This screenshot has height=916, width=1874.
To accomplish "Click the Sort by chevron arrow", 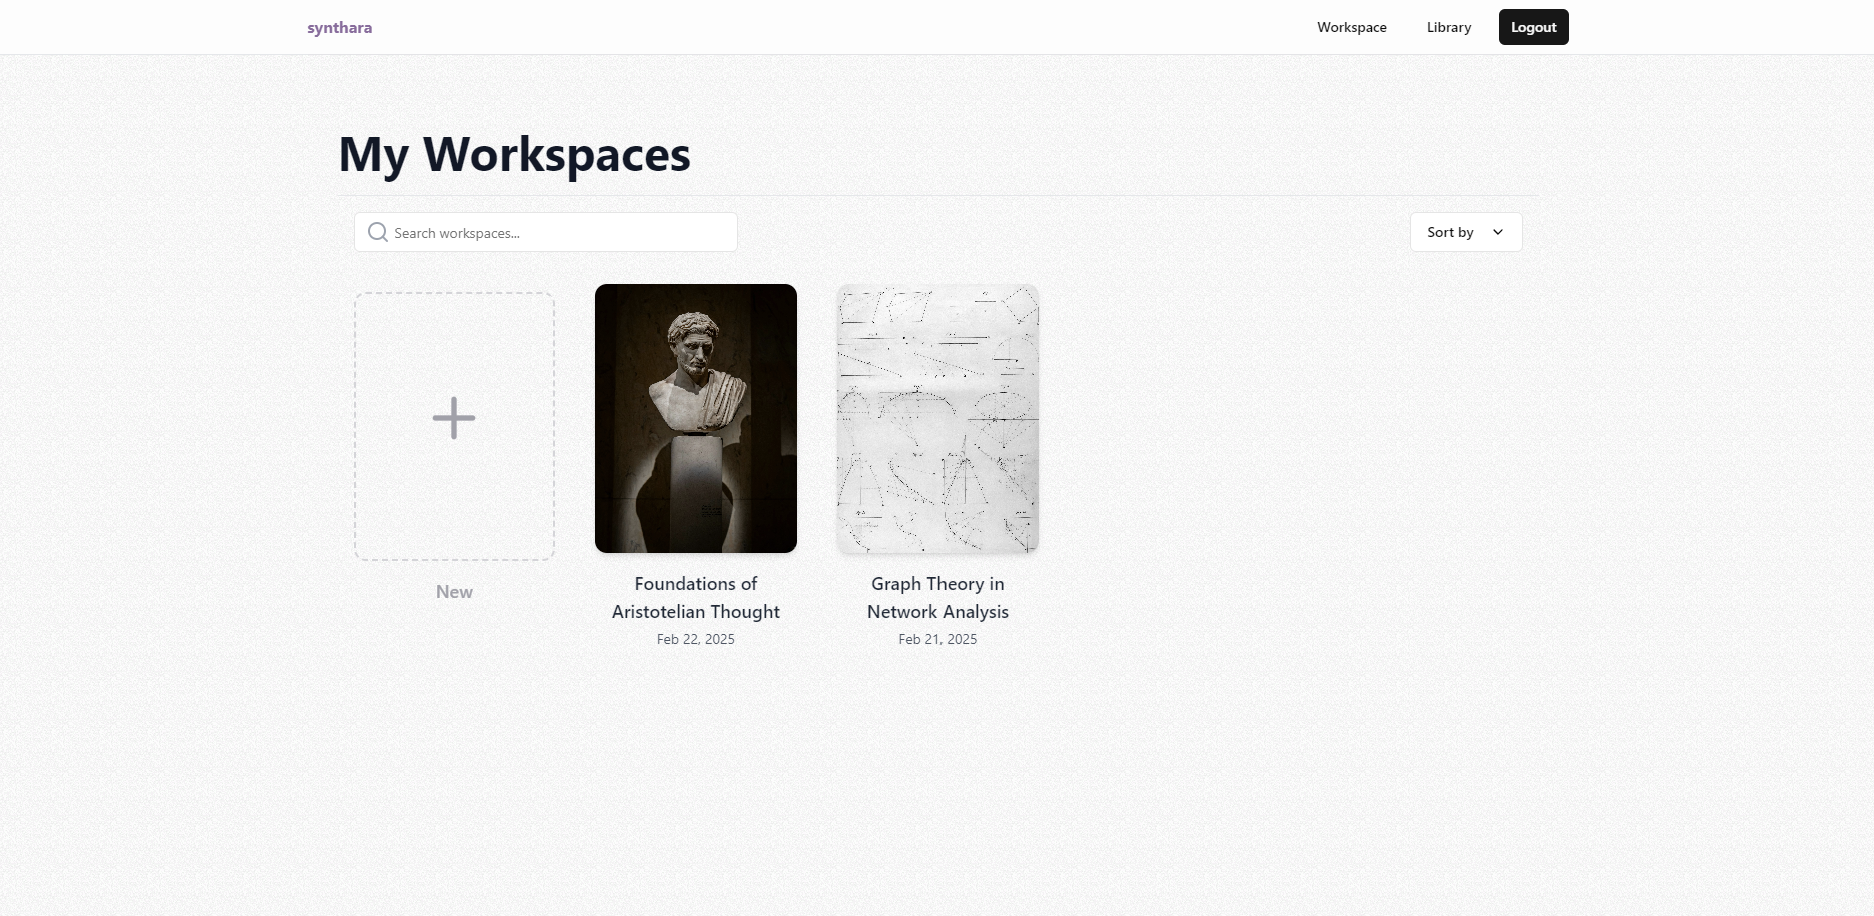I will [x=1497, y=232].
